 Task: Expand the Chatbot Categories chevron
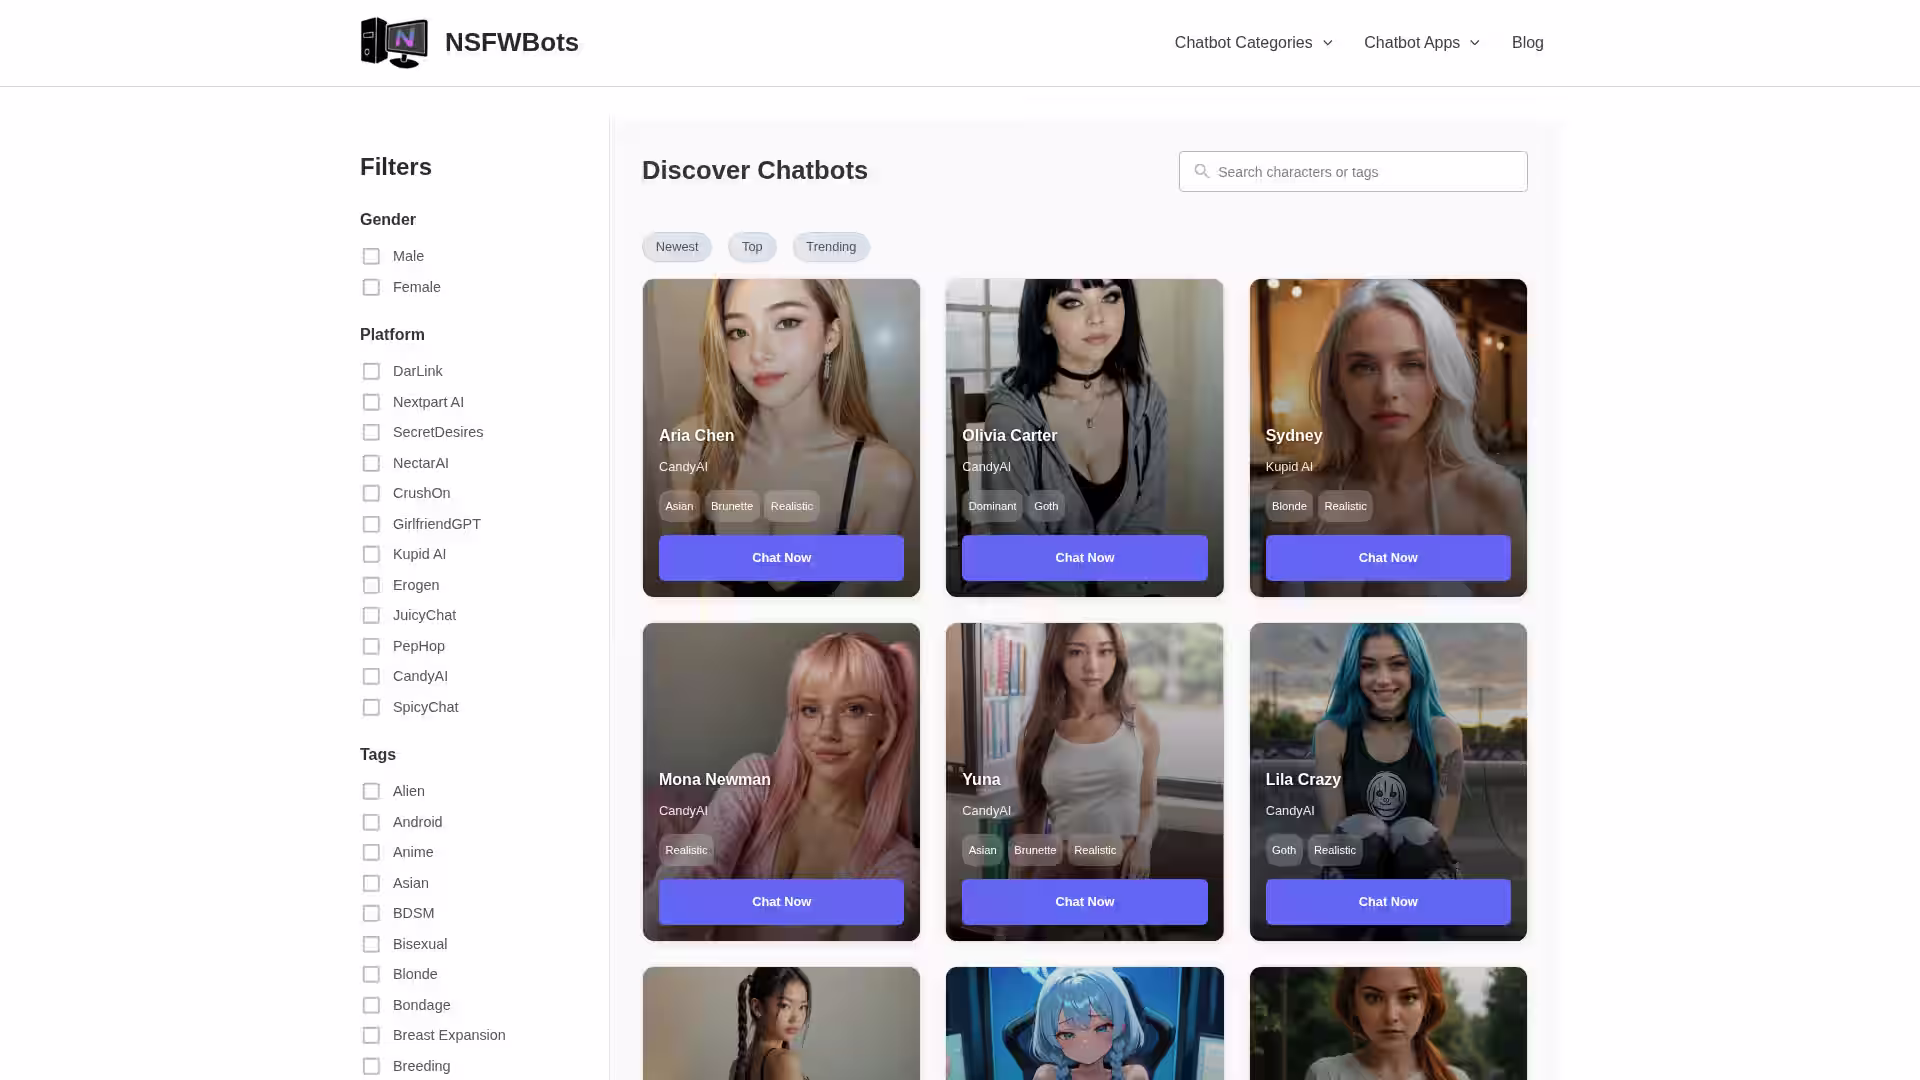(x=1328, y=43)
